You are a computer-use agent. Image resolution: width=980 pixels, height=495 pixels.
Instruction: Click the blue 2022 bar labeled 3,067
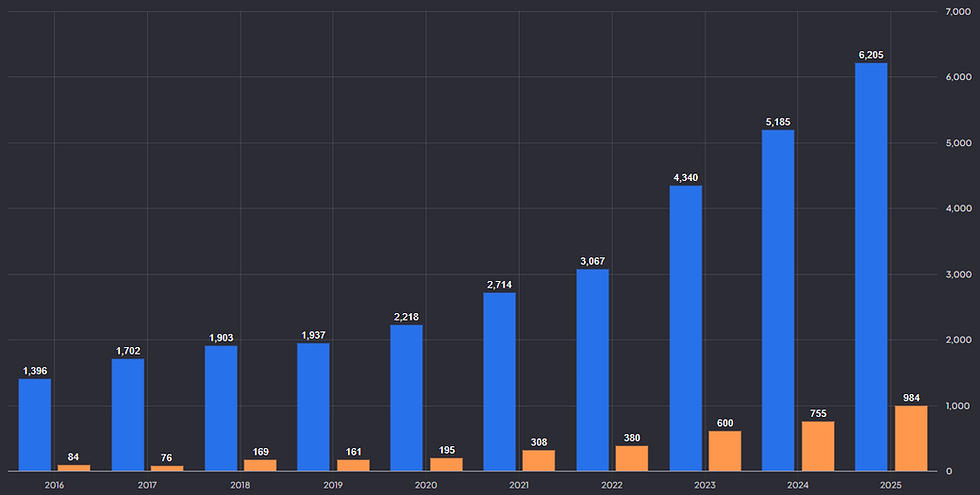pyautogui.click(x=592, y=370)
